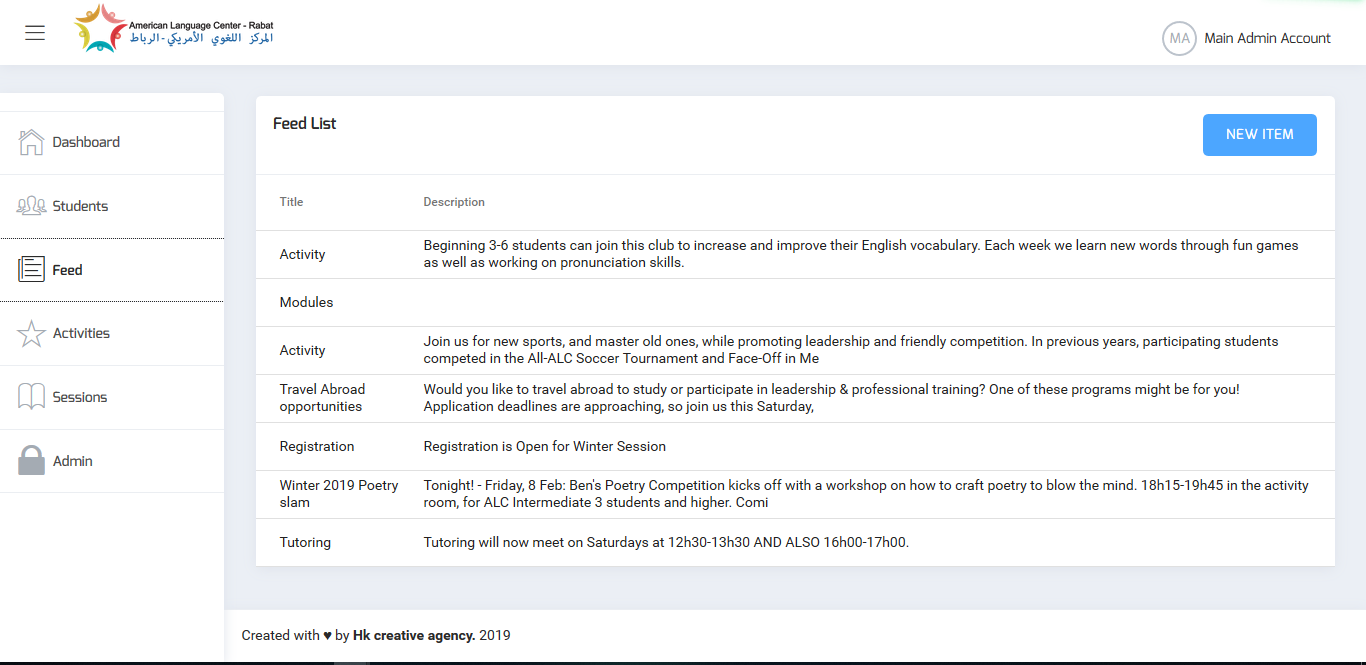Click the American Language Center logo

pos(174,29)
